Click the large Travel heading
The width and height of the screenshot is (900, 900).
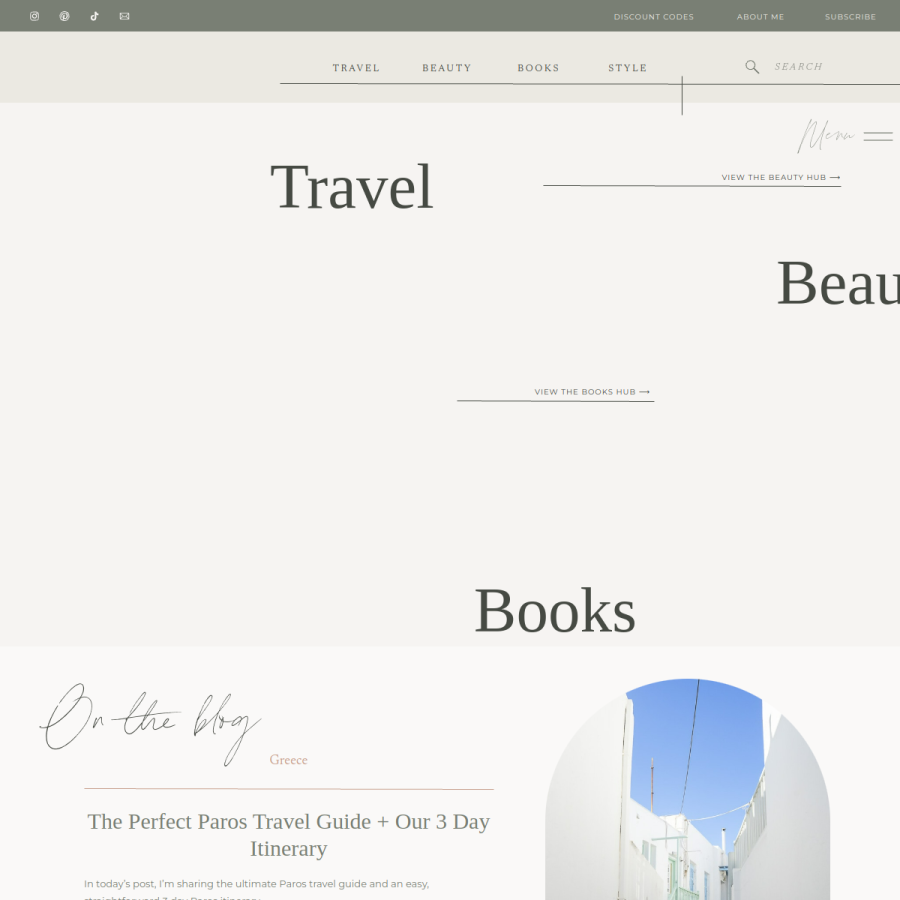click(352, 187)
